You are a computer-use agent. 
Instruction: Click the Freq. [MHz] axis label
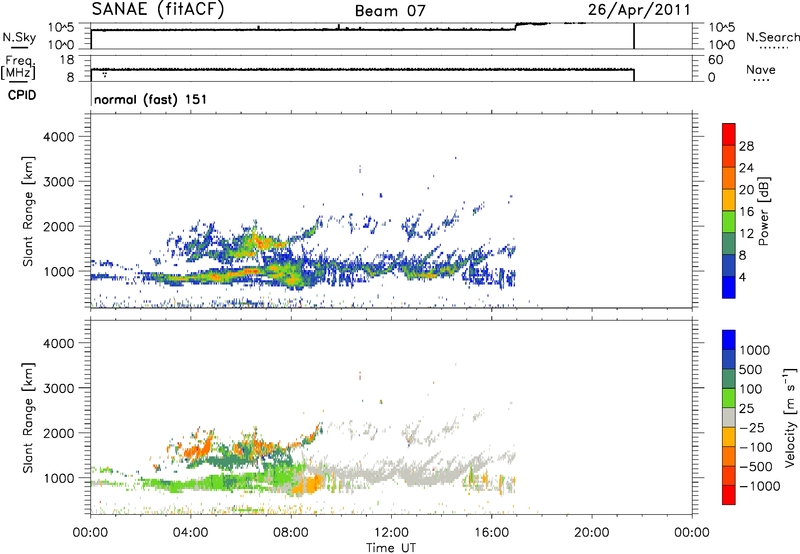[19, 67]
